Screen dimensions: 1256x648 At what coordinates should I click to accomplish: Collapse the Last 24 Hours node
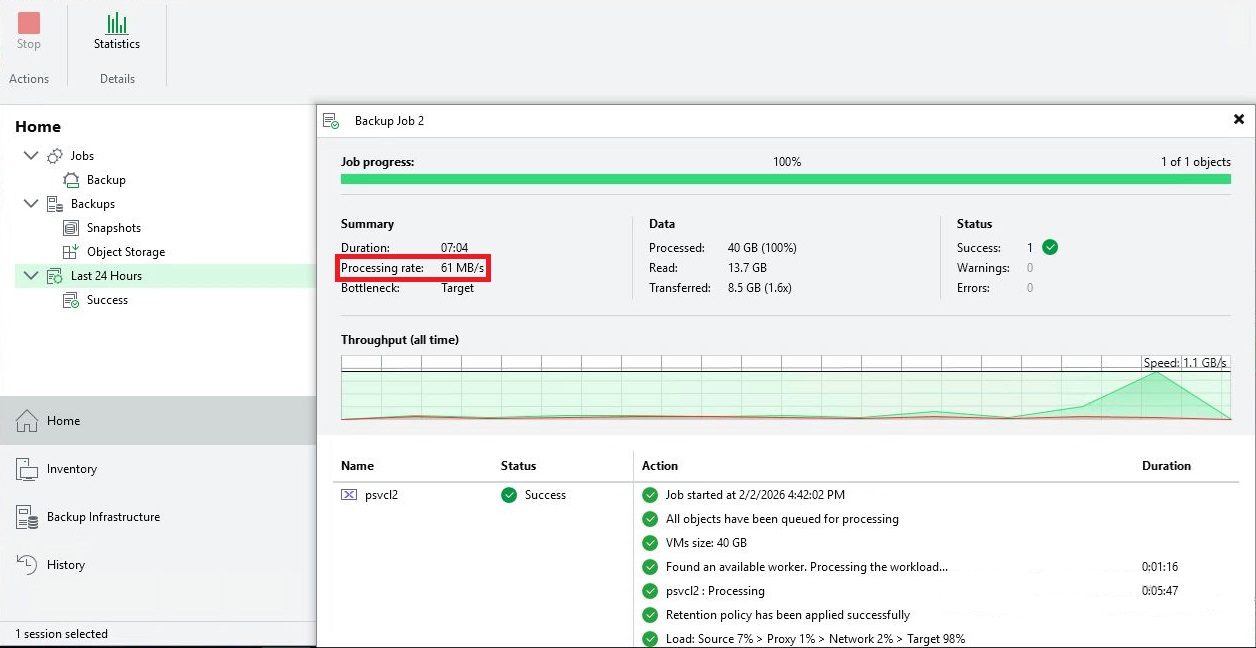point(31,276)
